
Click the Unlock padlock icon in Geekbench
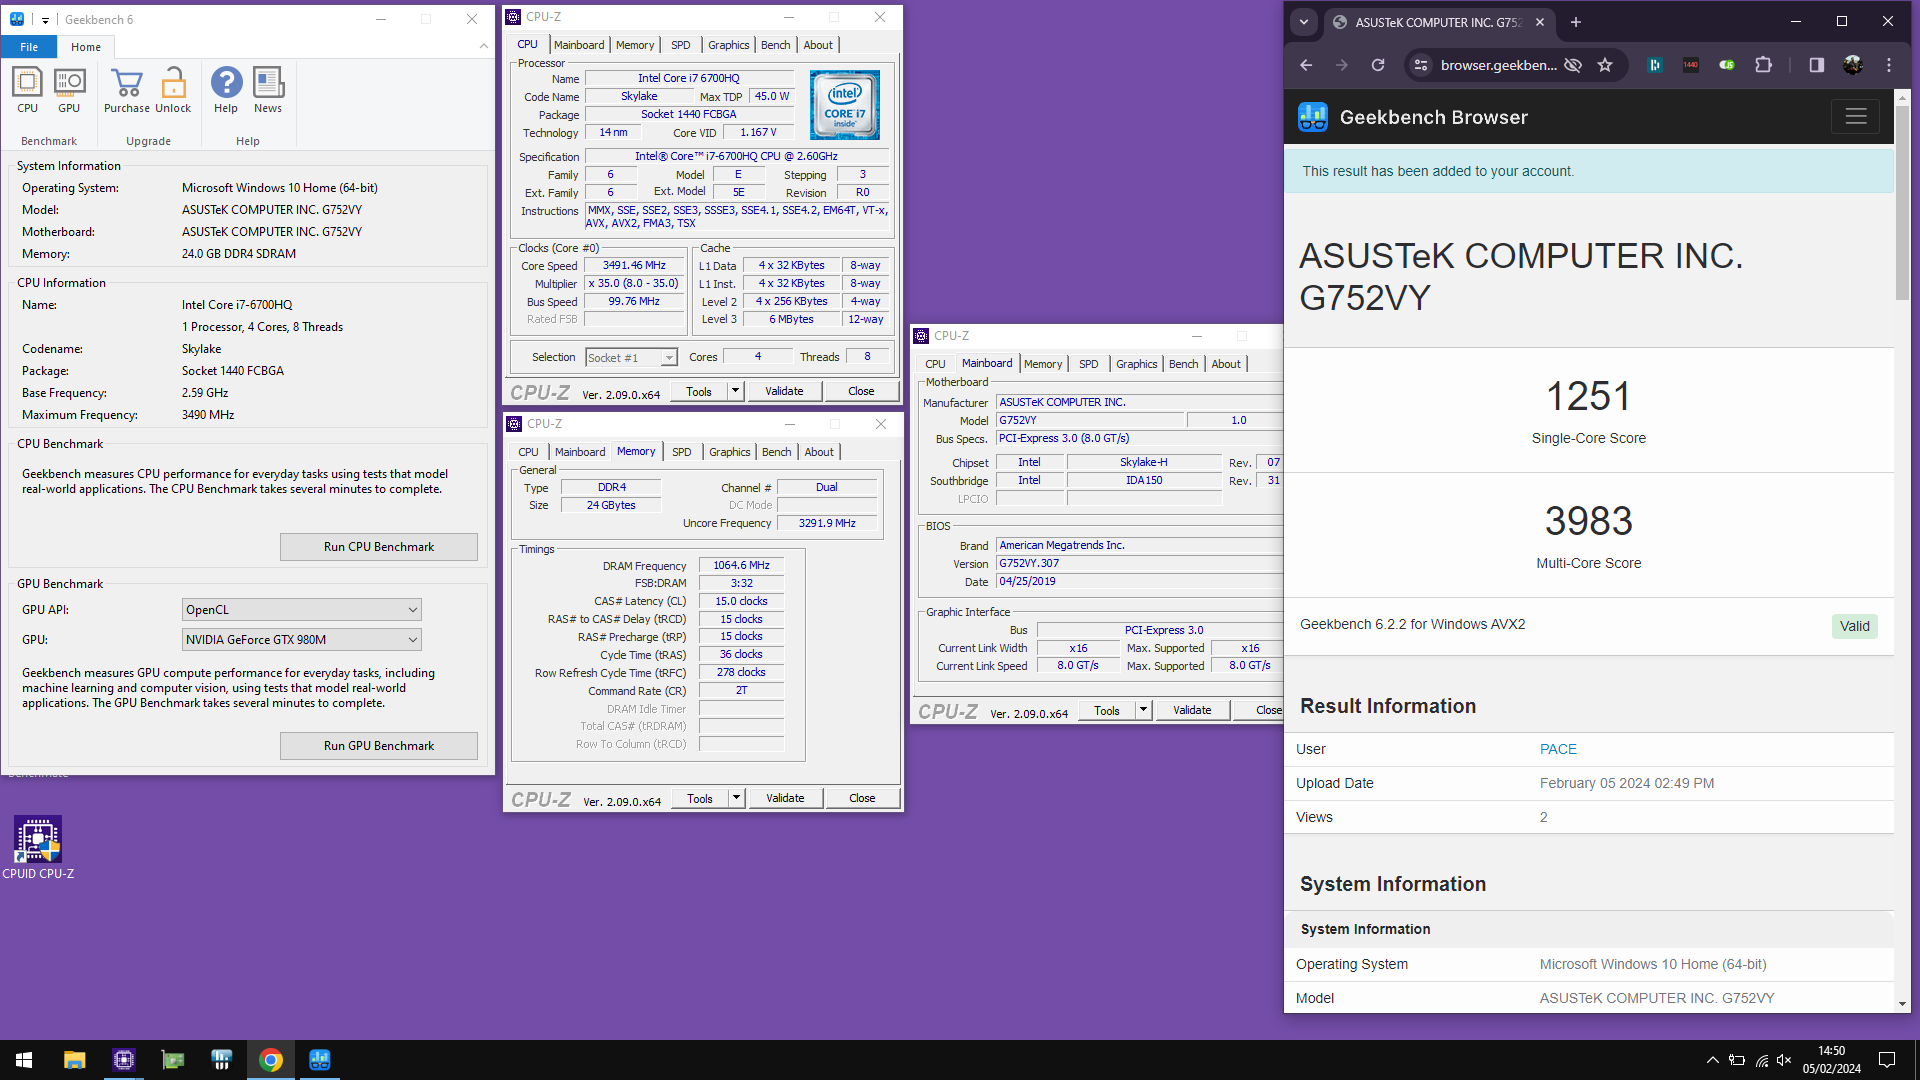pos(173,90)
